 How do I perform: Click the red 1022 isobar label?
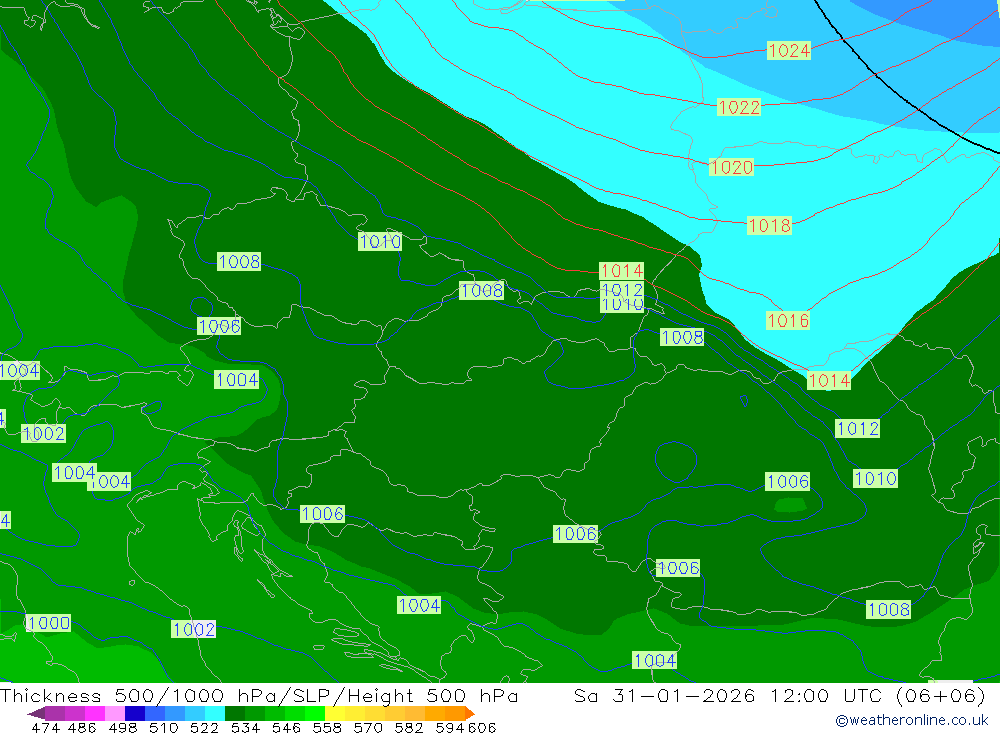point(739,107)
